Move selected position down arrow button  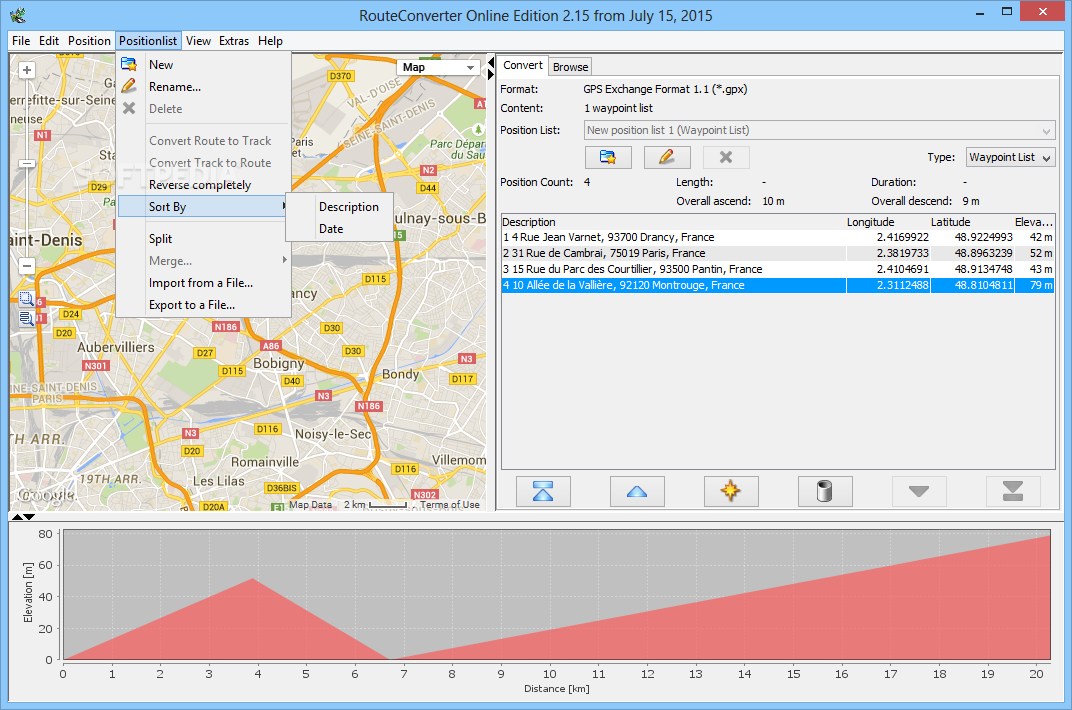tap(919, 491)
